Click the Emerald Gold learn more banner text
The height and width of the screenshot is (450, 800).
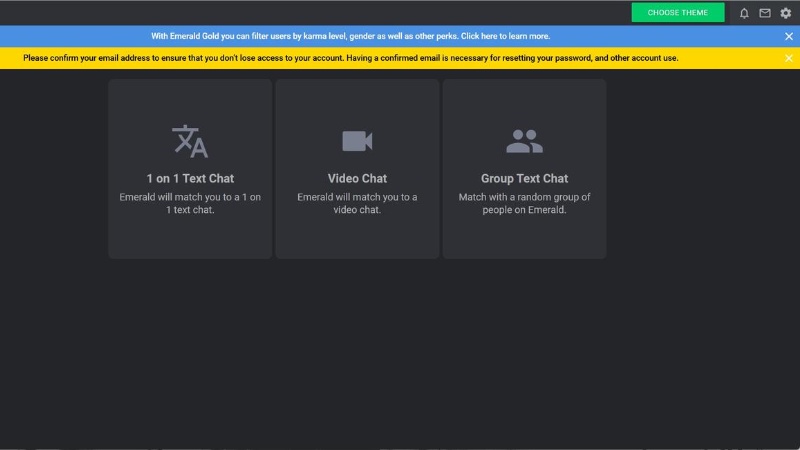coord(351,36)
